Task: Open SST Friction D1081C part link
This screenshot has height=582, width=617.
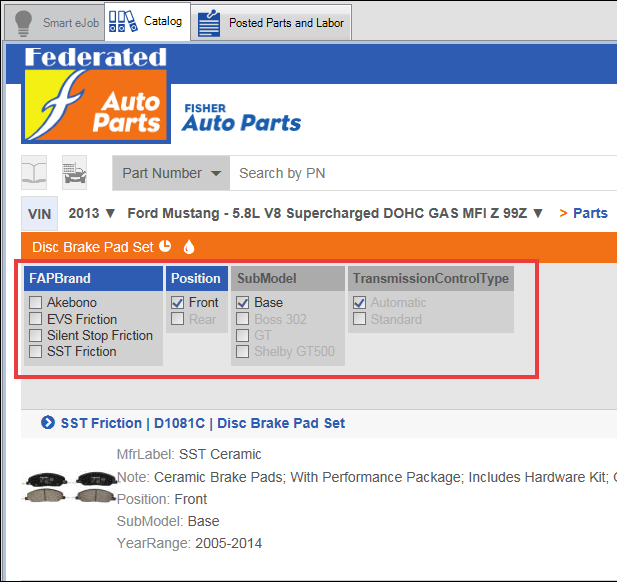Action: 203,423
